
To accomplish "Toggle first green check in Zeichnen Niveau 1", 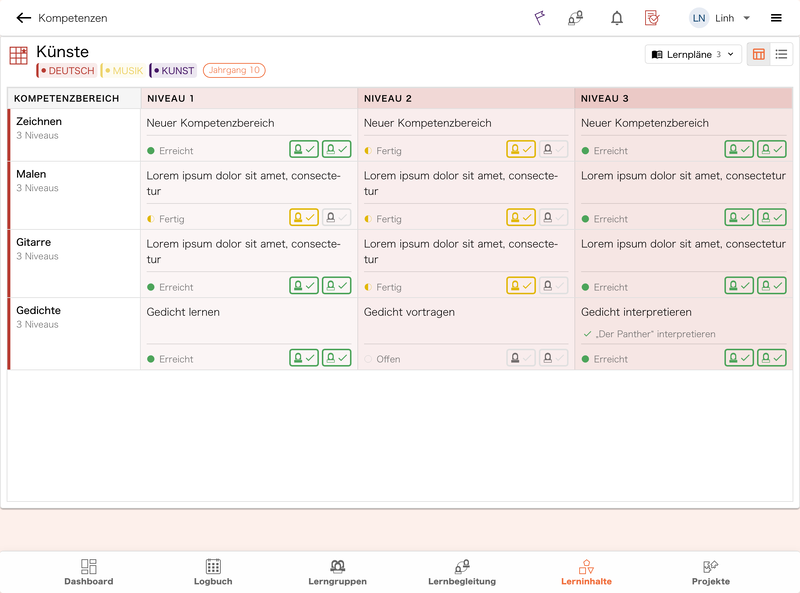I will (304, 149).
